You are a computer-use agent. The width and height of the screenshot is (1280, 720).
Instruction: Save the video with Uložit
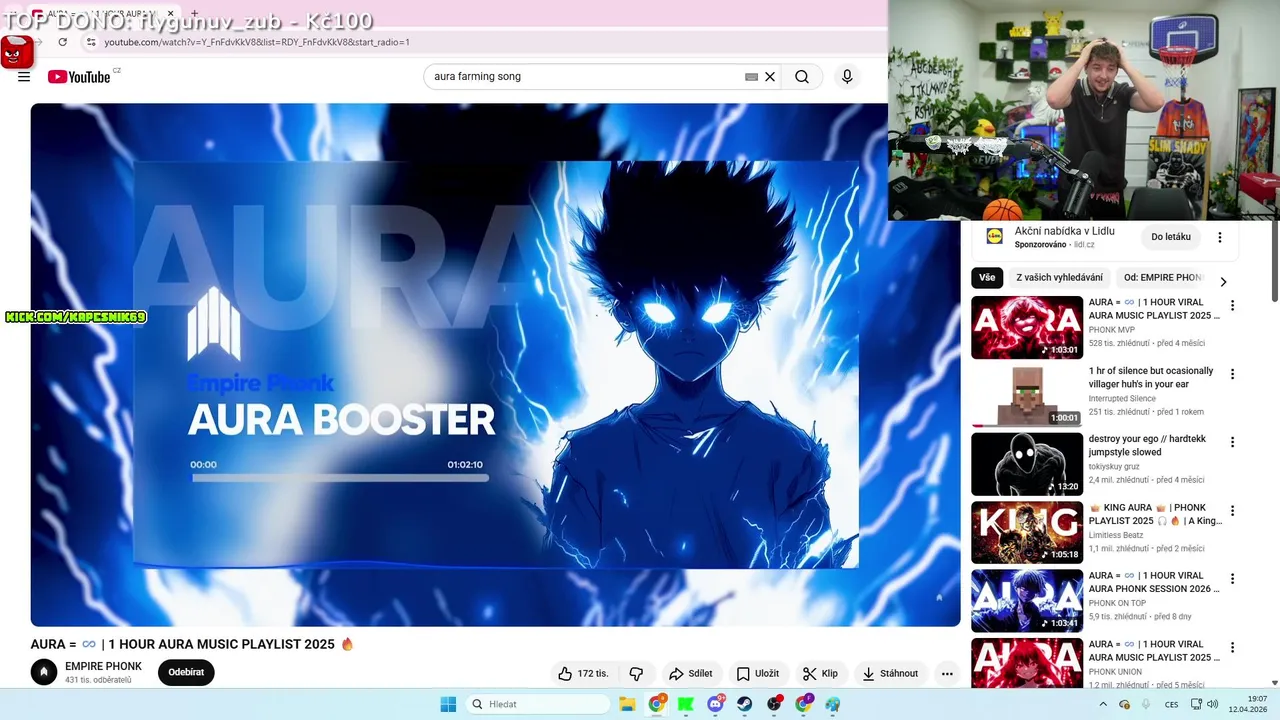click(757, 673)
